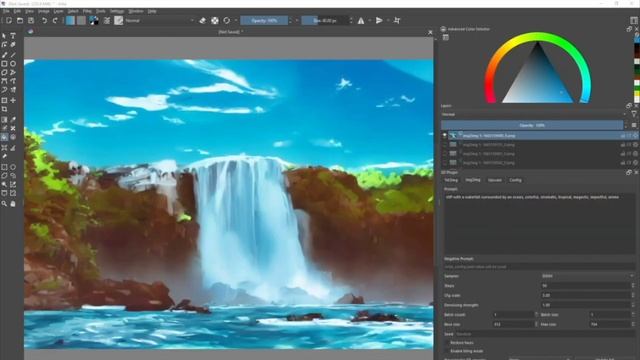The width and height of the screenshot is (640, 360).
Task: Open the layer filter options icon
Action: click(634, 115)
